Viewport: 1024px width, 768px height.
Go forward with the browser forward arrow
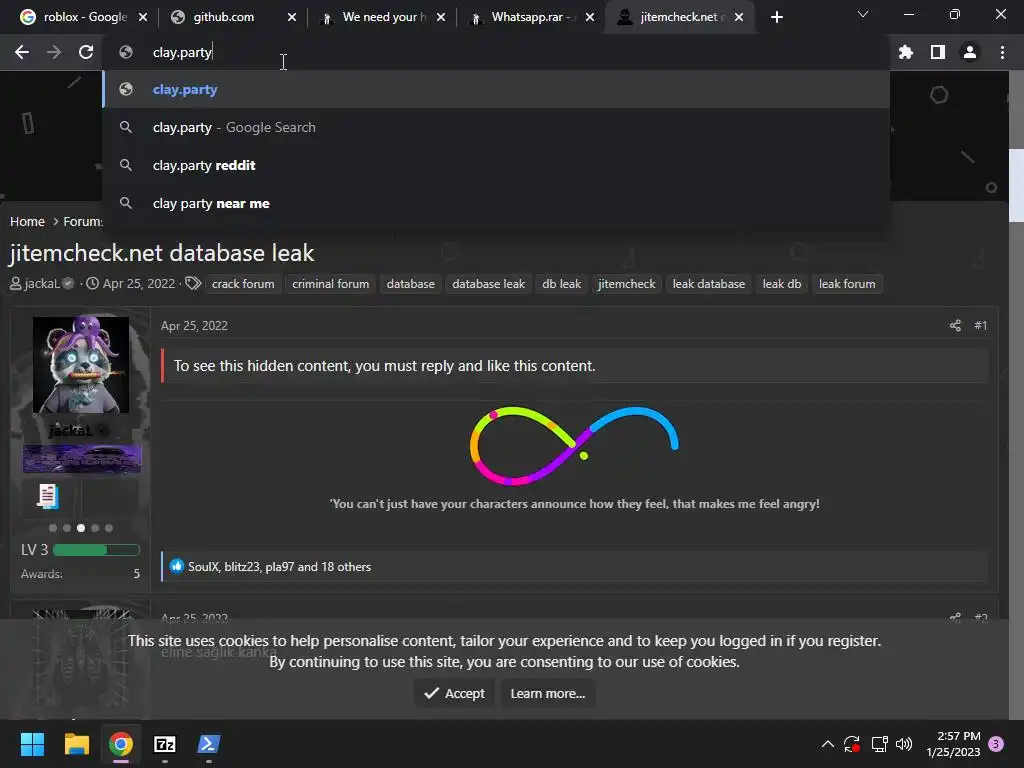pos(54,52)
